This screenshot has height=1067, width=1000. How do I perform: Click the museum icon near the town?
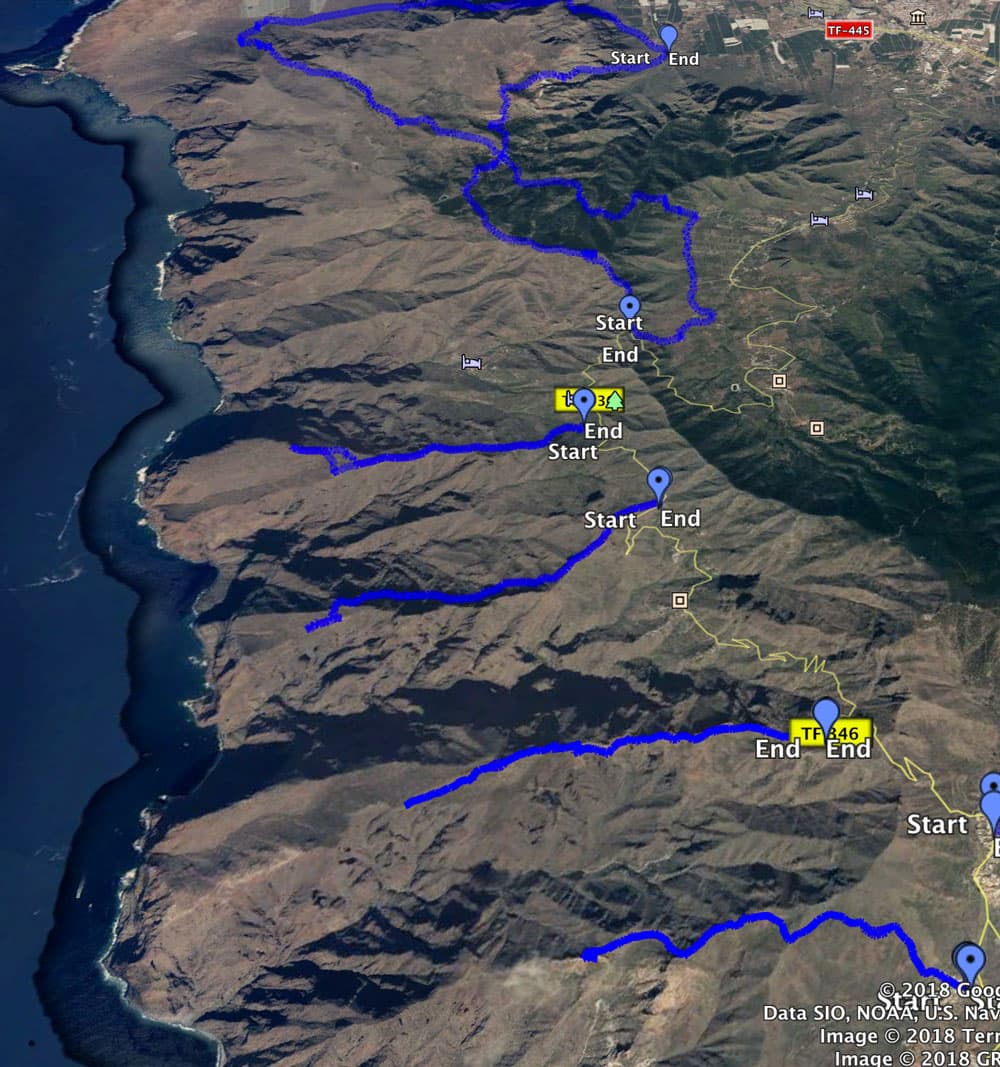click(918, 18)
